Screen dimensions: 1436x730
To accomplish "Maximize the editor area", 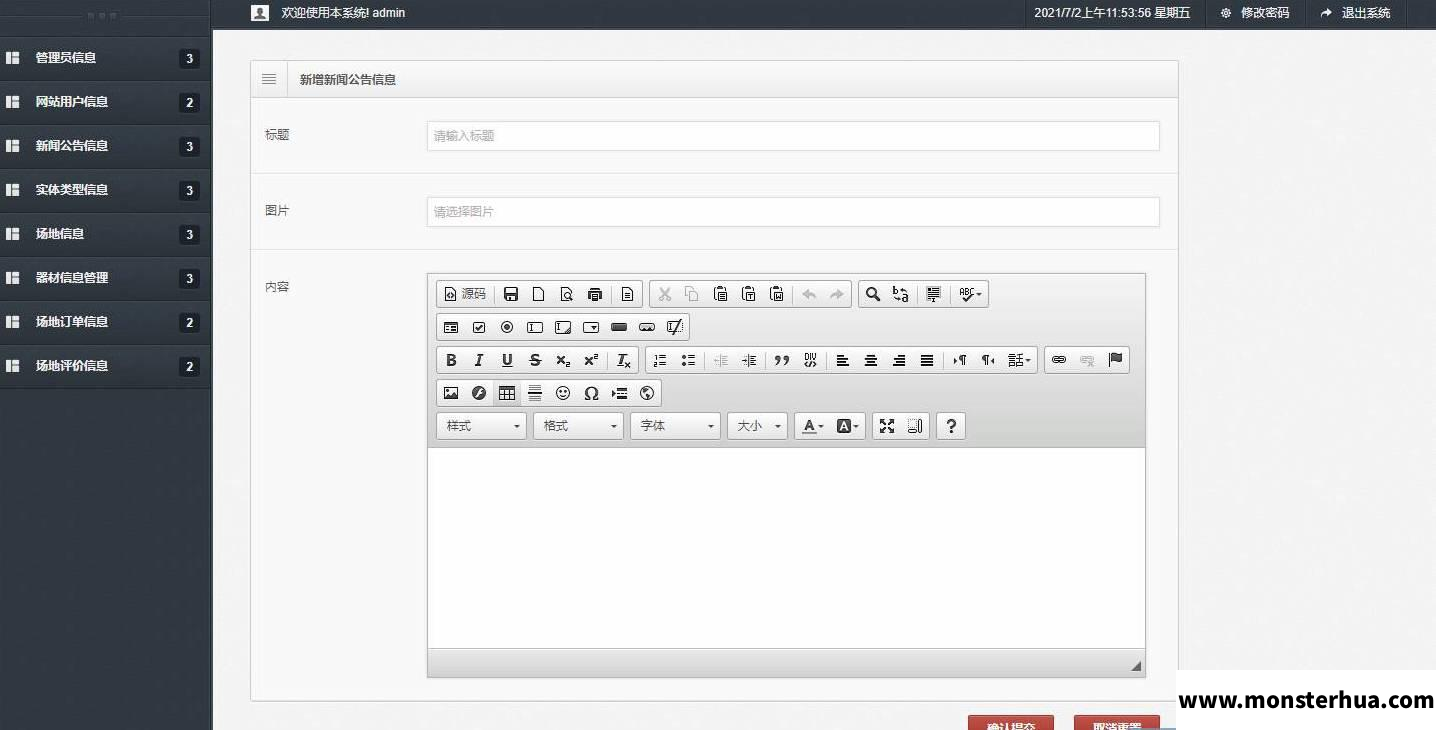I will pyautogui.click(x=887, y=426).
